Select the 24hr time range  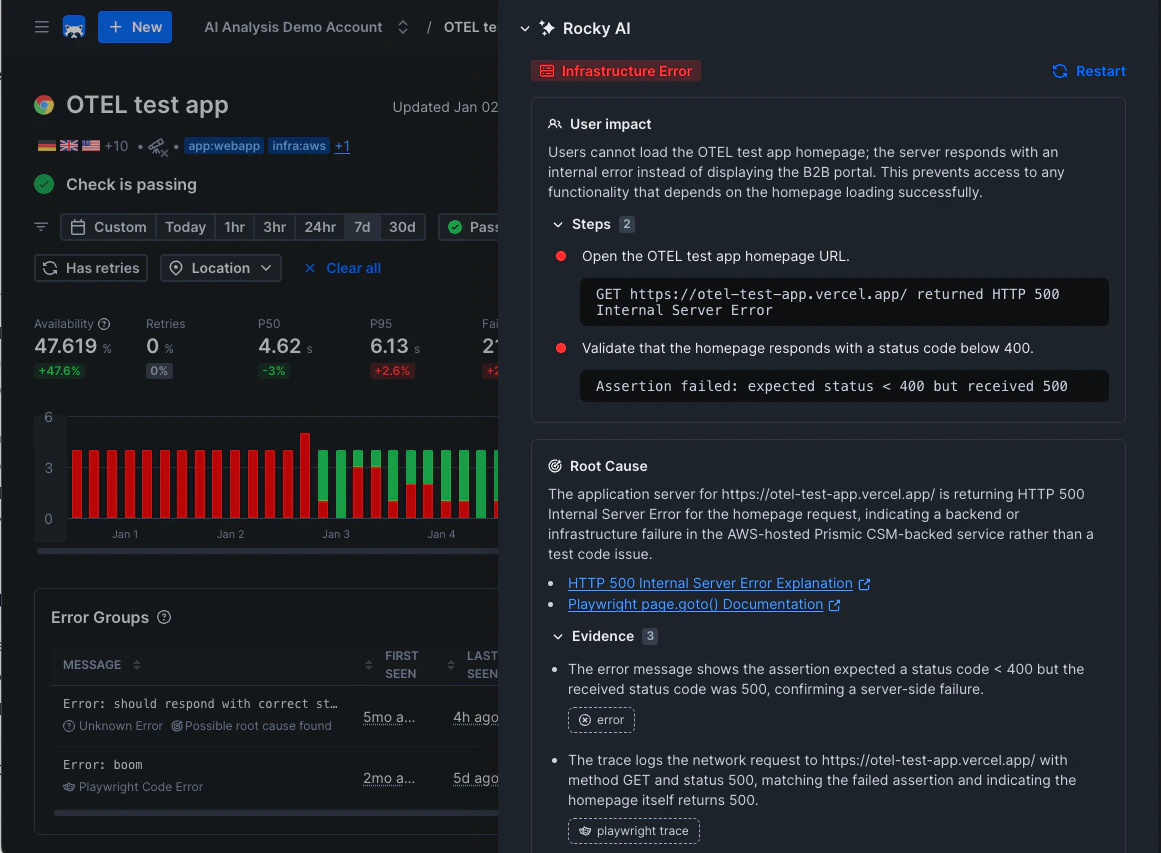point(319,226)
